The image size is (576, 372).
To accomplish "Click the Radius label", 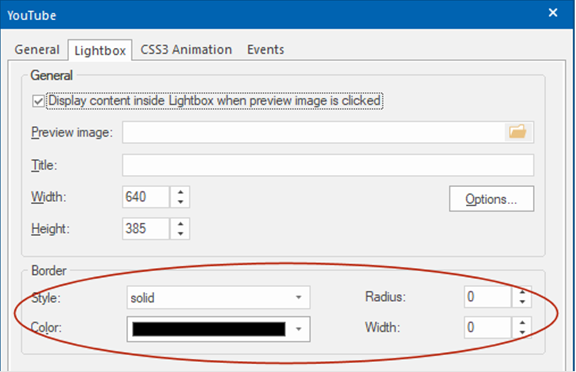I will 385,297.
